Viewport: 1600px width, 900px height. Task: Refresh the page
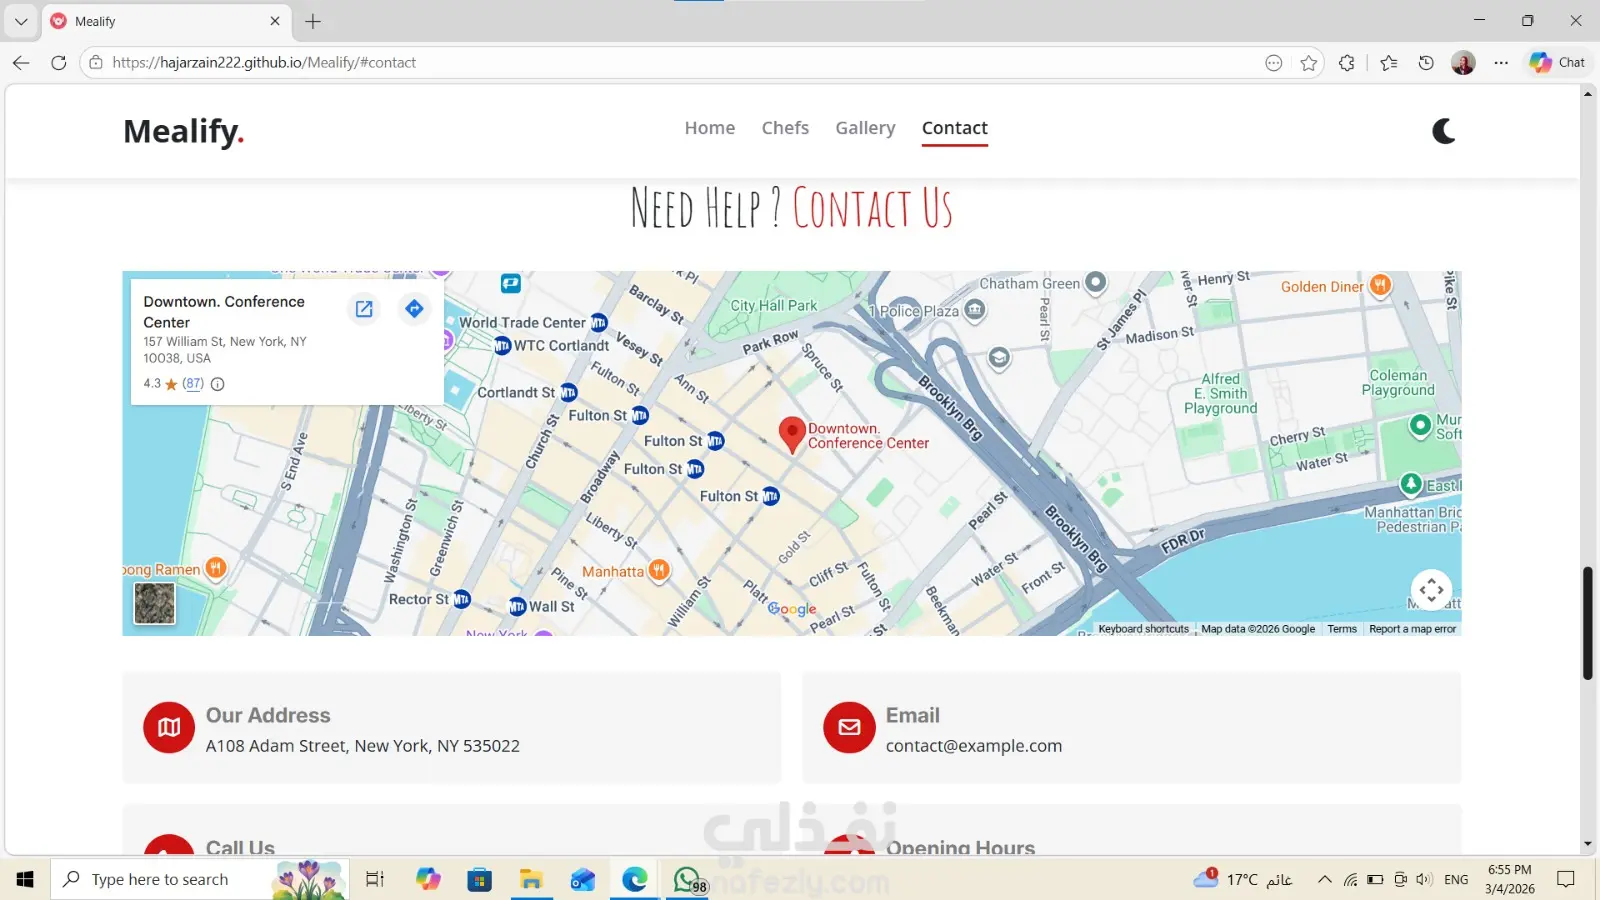(x=59, y=62)
